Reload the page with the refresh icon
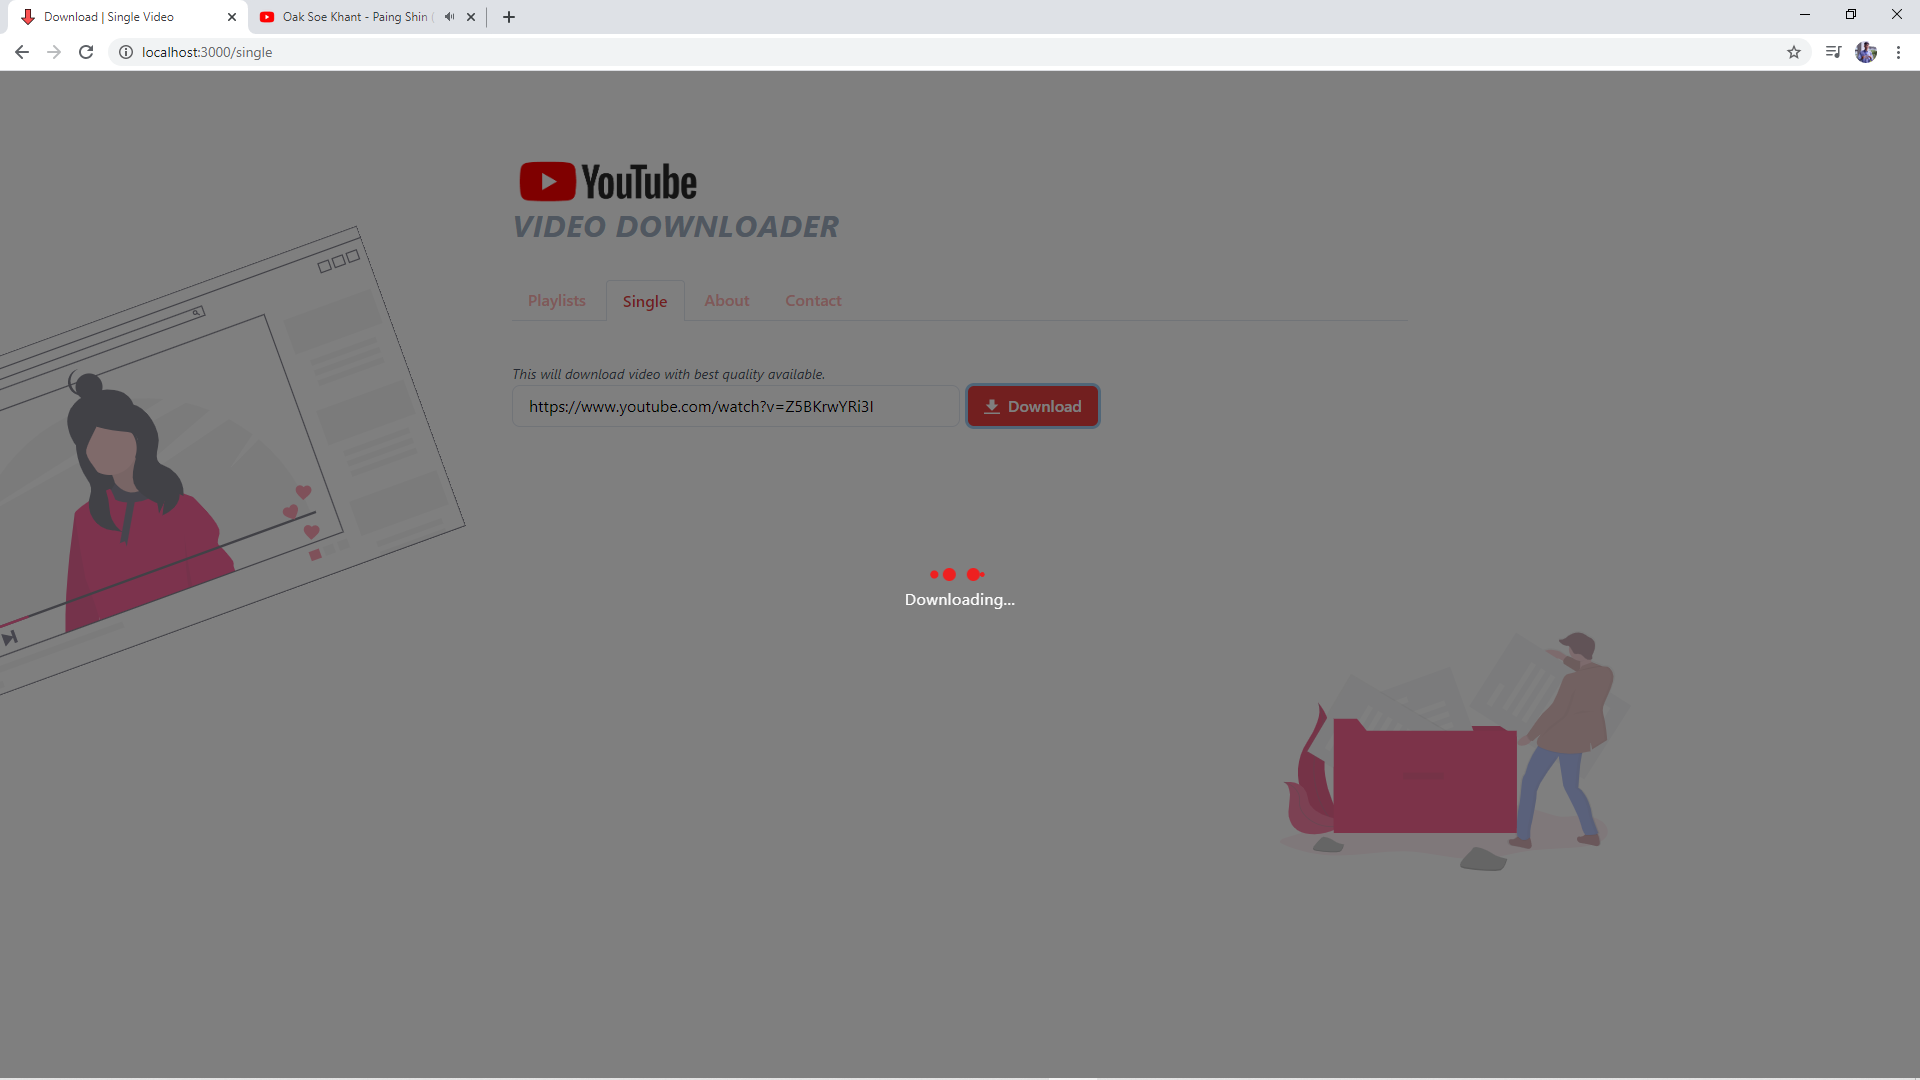The image size is (1920, 1080). (x=85, y=52)
